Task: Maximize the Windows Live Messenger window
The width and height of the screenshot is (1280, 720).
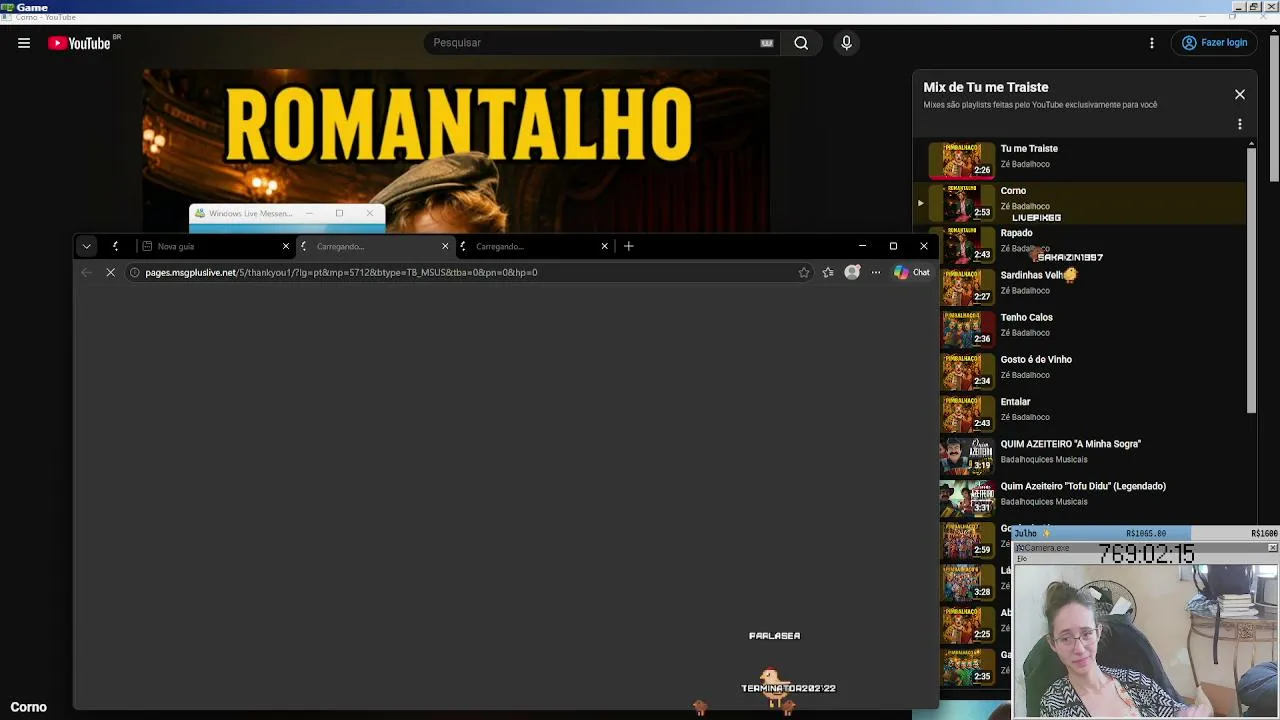Action: click(339, 213)
